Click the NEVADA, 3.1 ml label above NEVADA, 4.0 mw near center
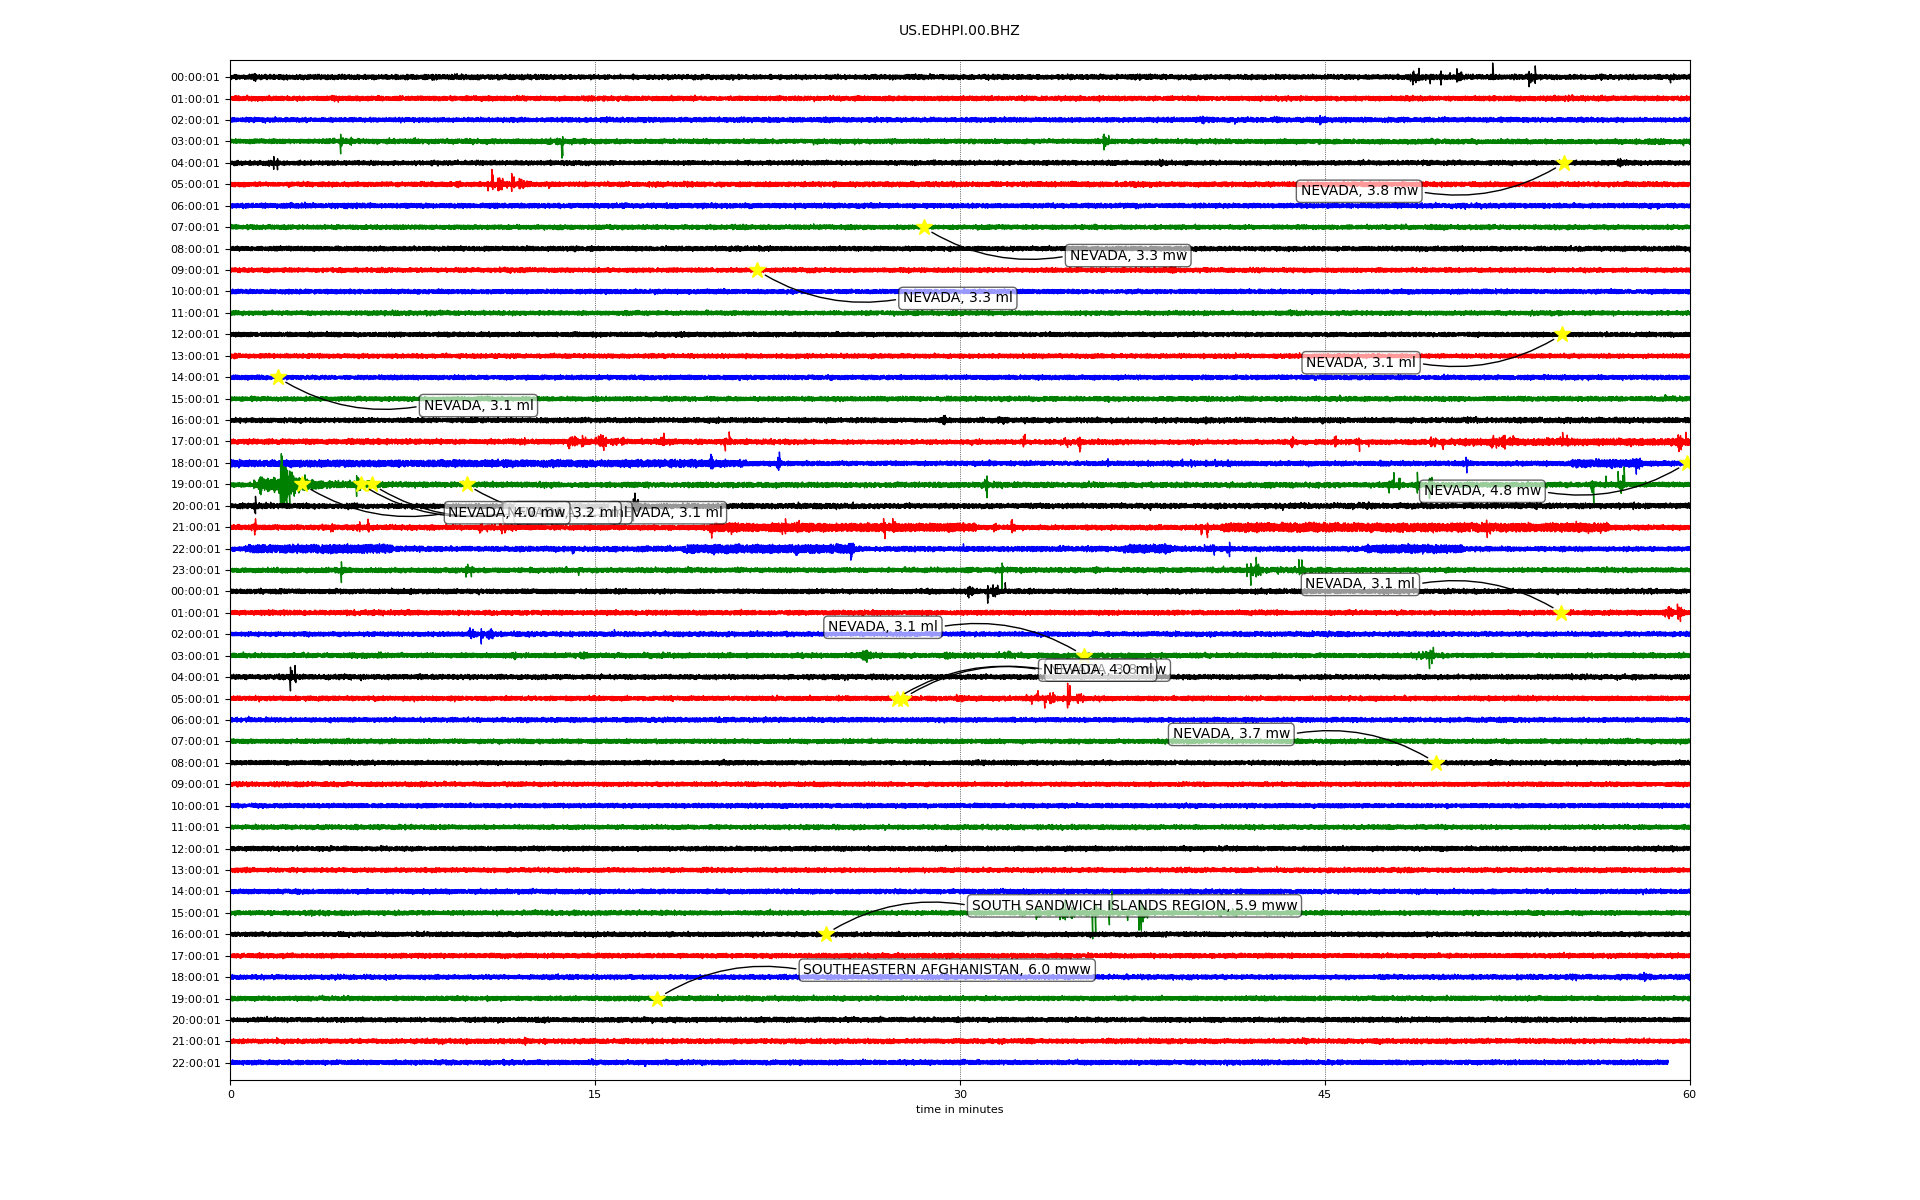Screen dimensions: 1920x1200 point(883,627)
